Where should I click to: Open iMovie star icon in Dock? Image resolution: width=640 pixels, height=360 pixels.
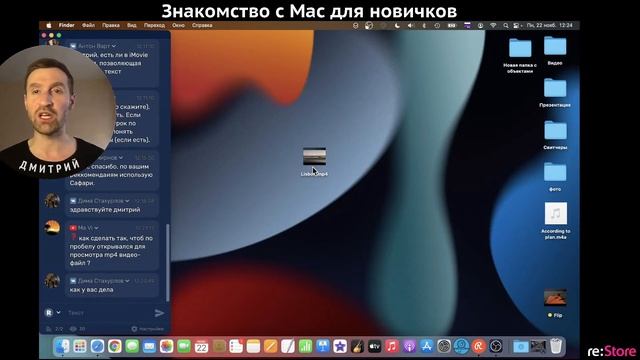(x=340, y=347)
